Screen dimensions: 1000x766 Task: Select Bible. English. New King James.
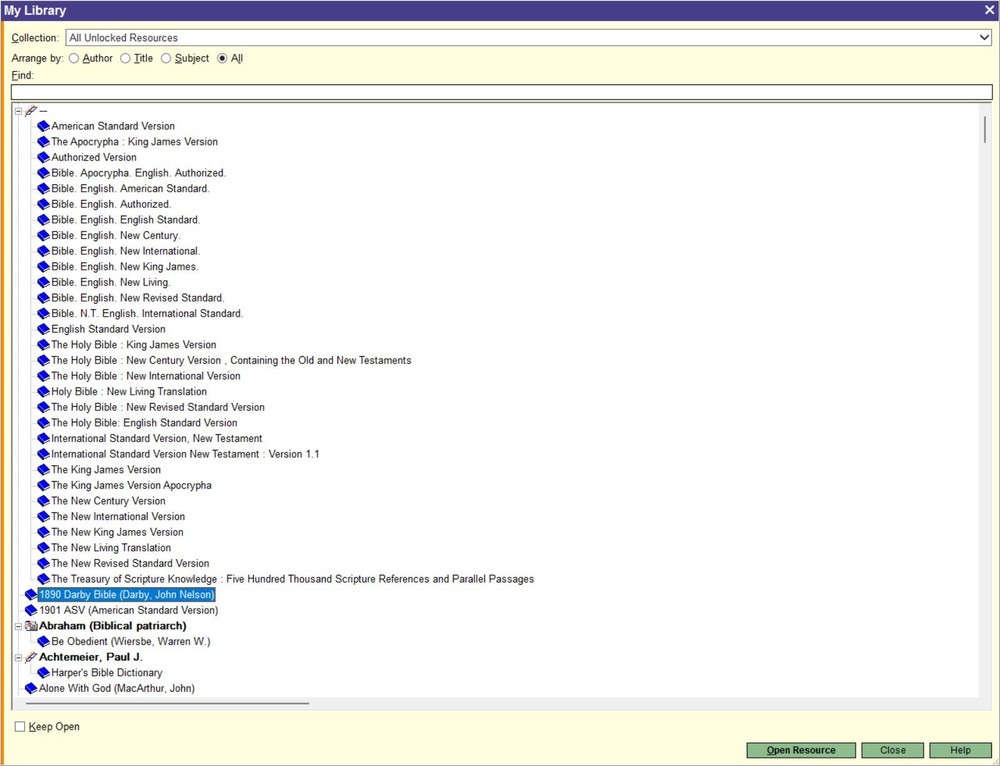[x=125, y=267]
